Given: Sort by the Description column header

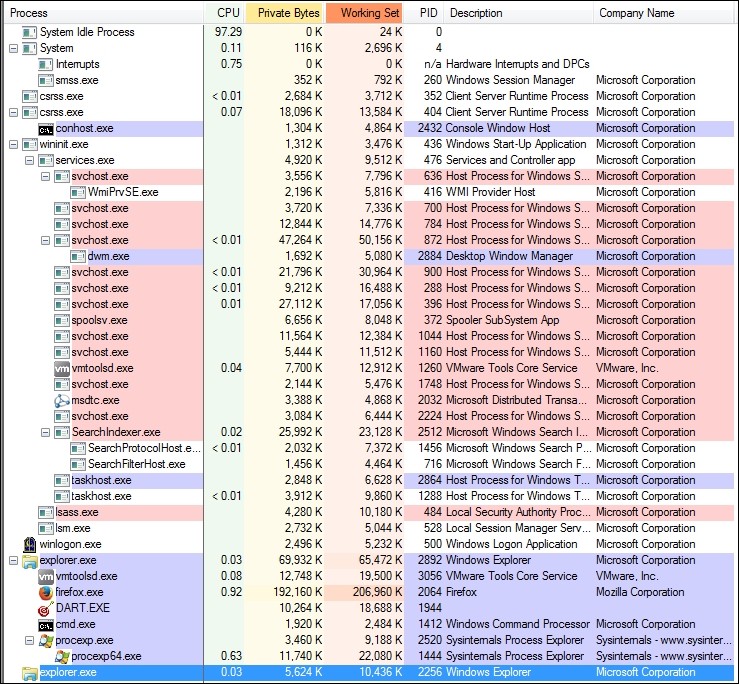Looking at the screenshot, I should click(x=518, y=13).
